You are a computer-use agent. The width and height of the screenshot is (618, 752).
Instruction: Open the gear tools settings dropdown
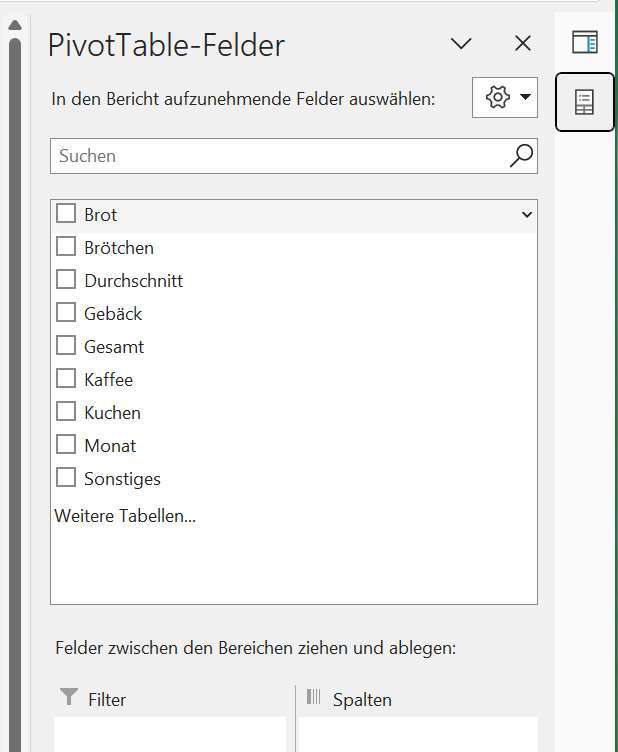[505, 97]
